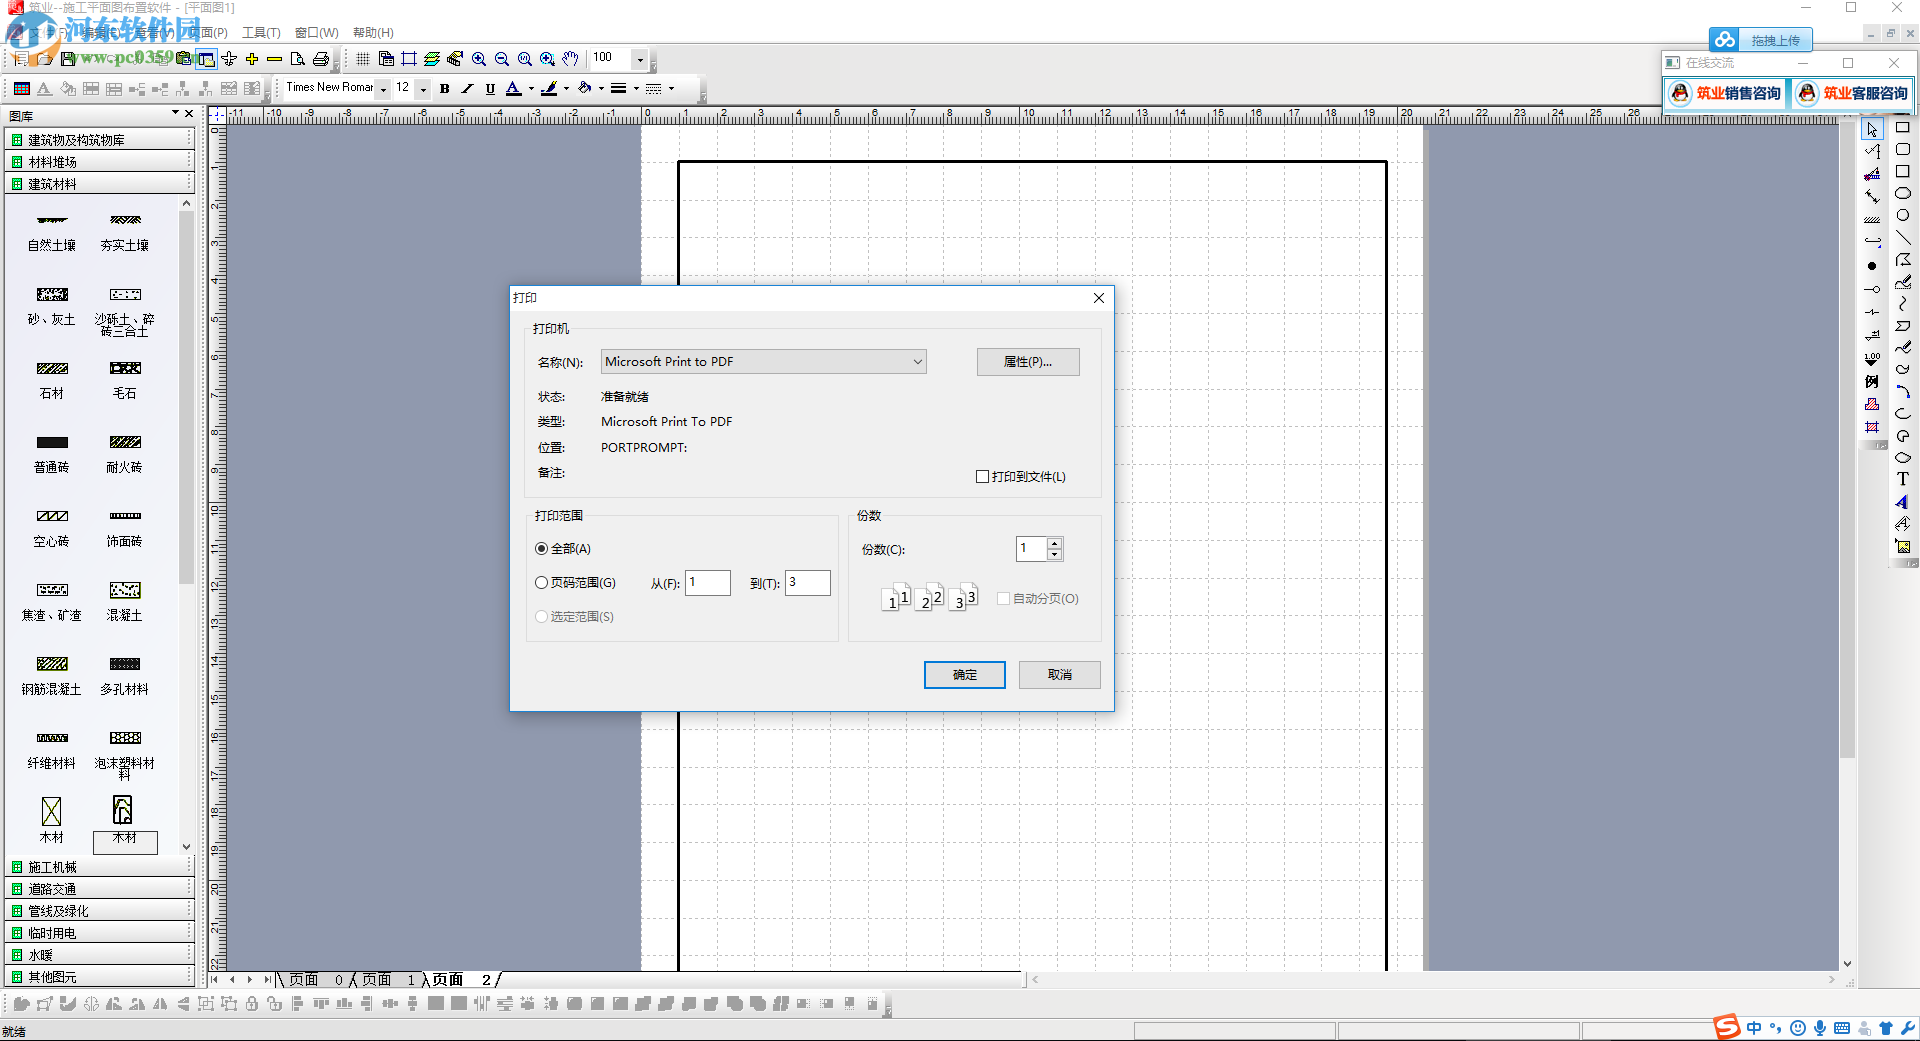This screenshot has width=1920, height=1041.
Task: Open printer 属性(P)... button
Action: (x=1028, y=362)
